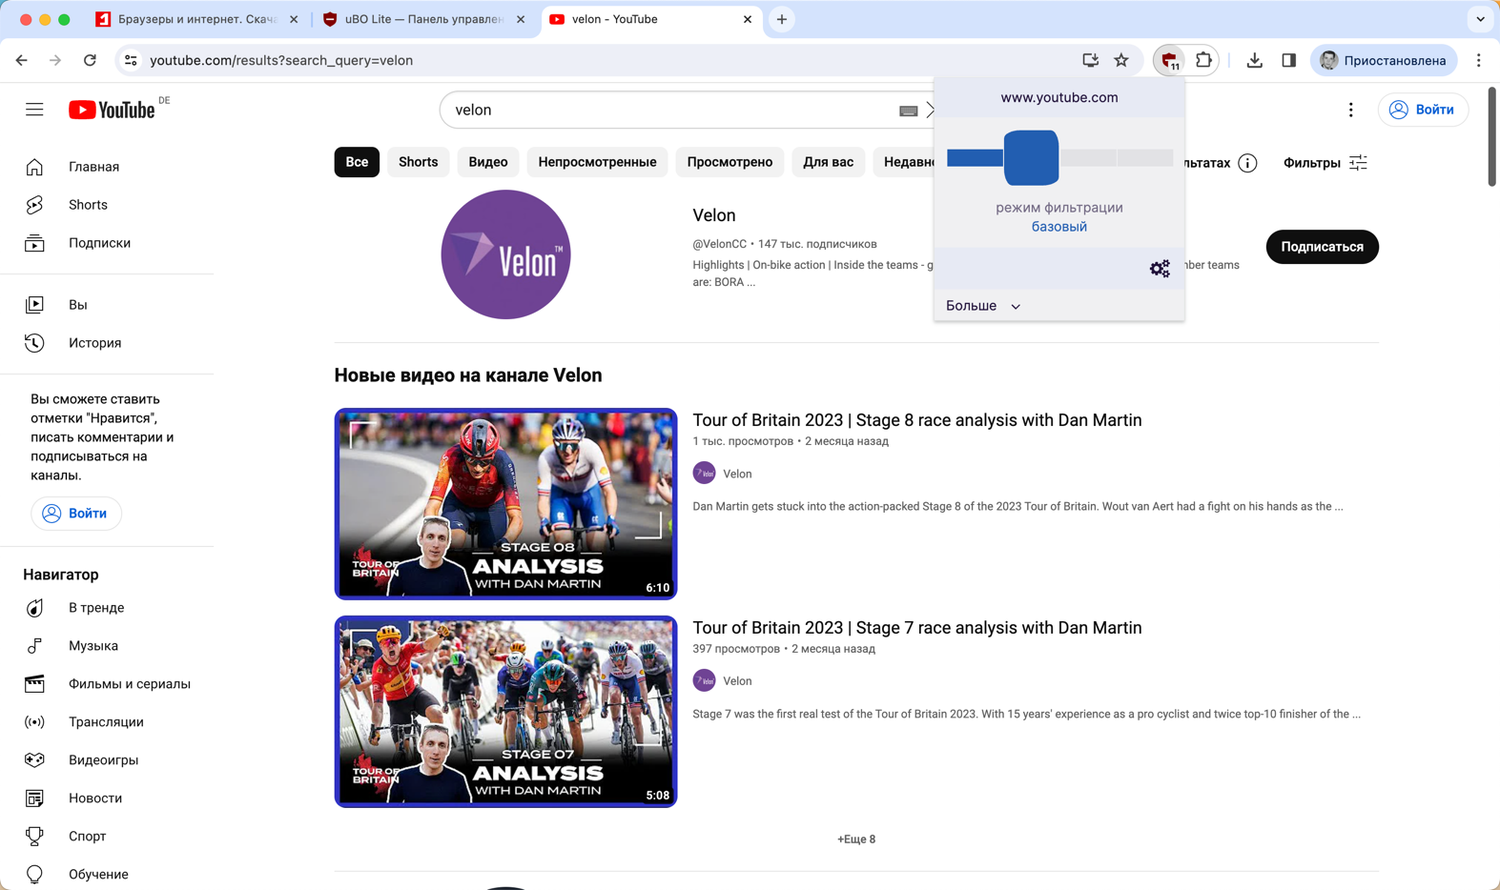Open the Приостановлена profile button
This screenshot has width=1500, height=890.
tap(1383, 60)
